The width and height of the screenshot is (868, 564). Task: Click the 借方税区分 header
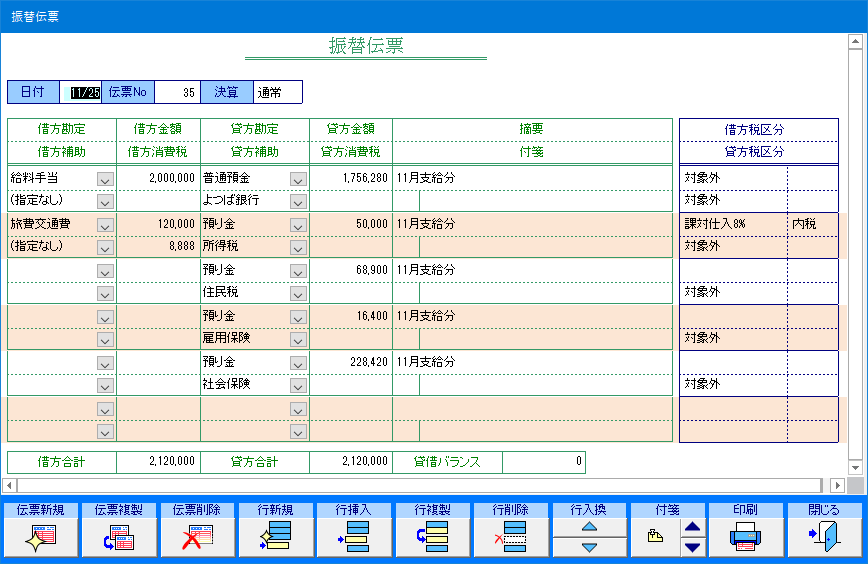[759, 130]
